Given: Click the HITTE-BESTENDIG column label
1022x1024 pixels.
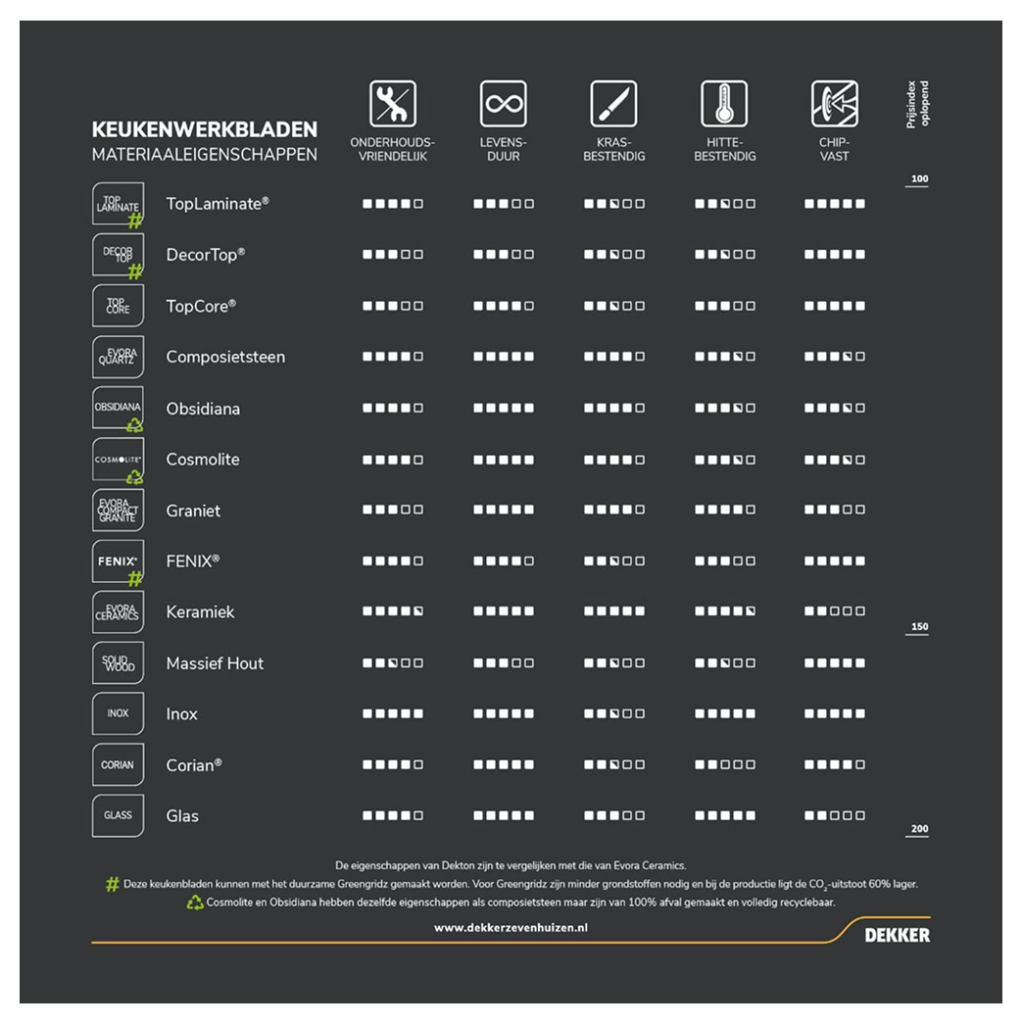Looking at the screenshot, I should tap(725, 150).
